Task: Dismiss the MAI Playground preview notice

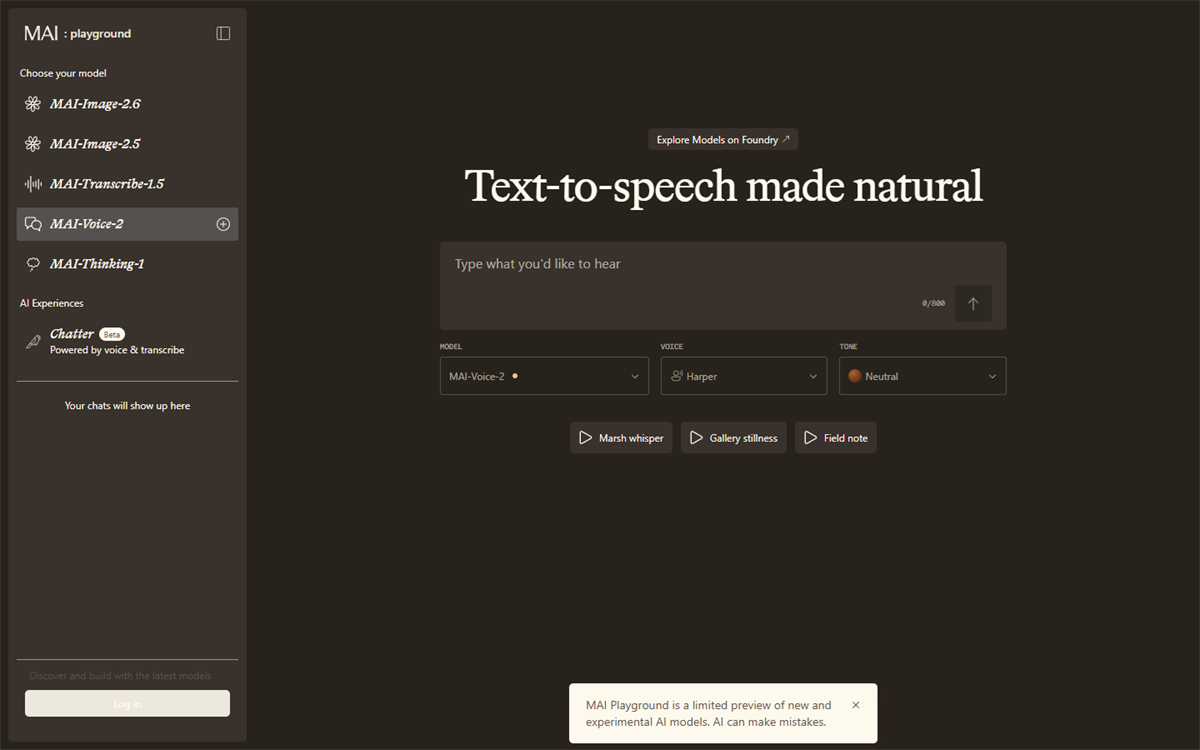Action: pos(855,705)
